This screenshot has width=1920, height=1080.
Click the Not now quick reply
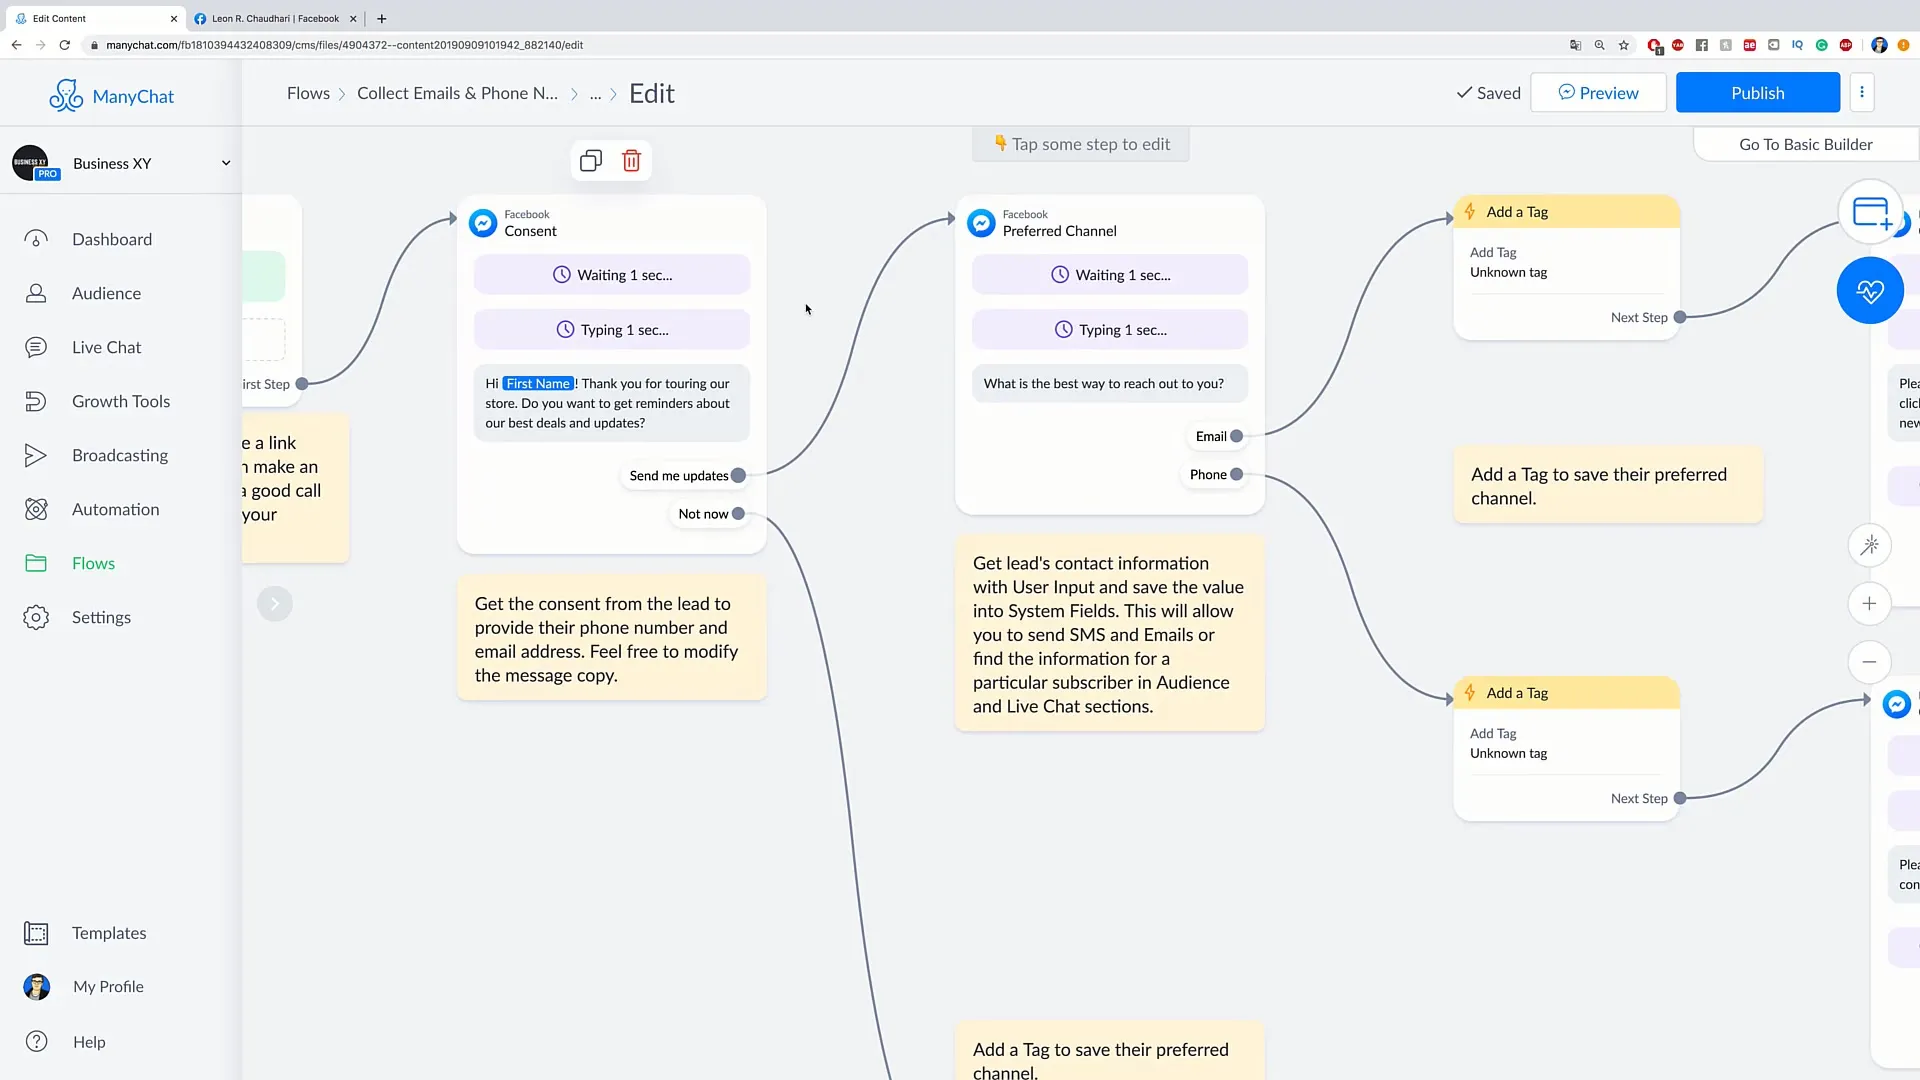click(x=704, y=514)
